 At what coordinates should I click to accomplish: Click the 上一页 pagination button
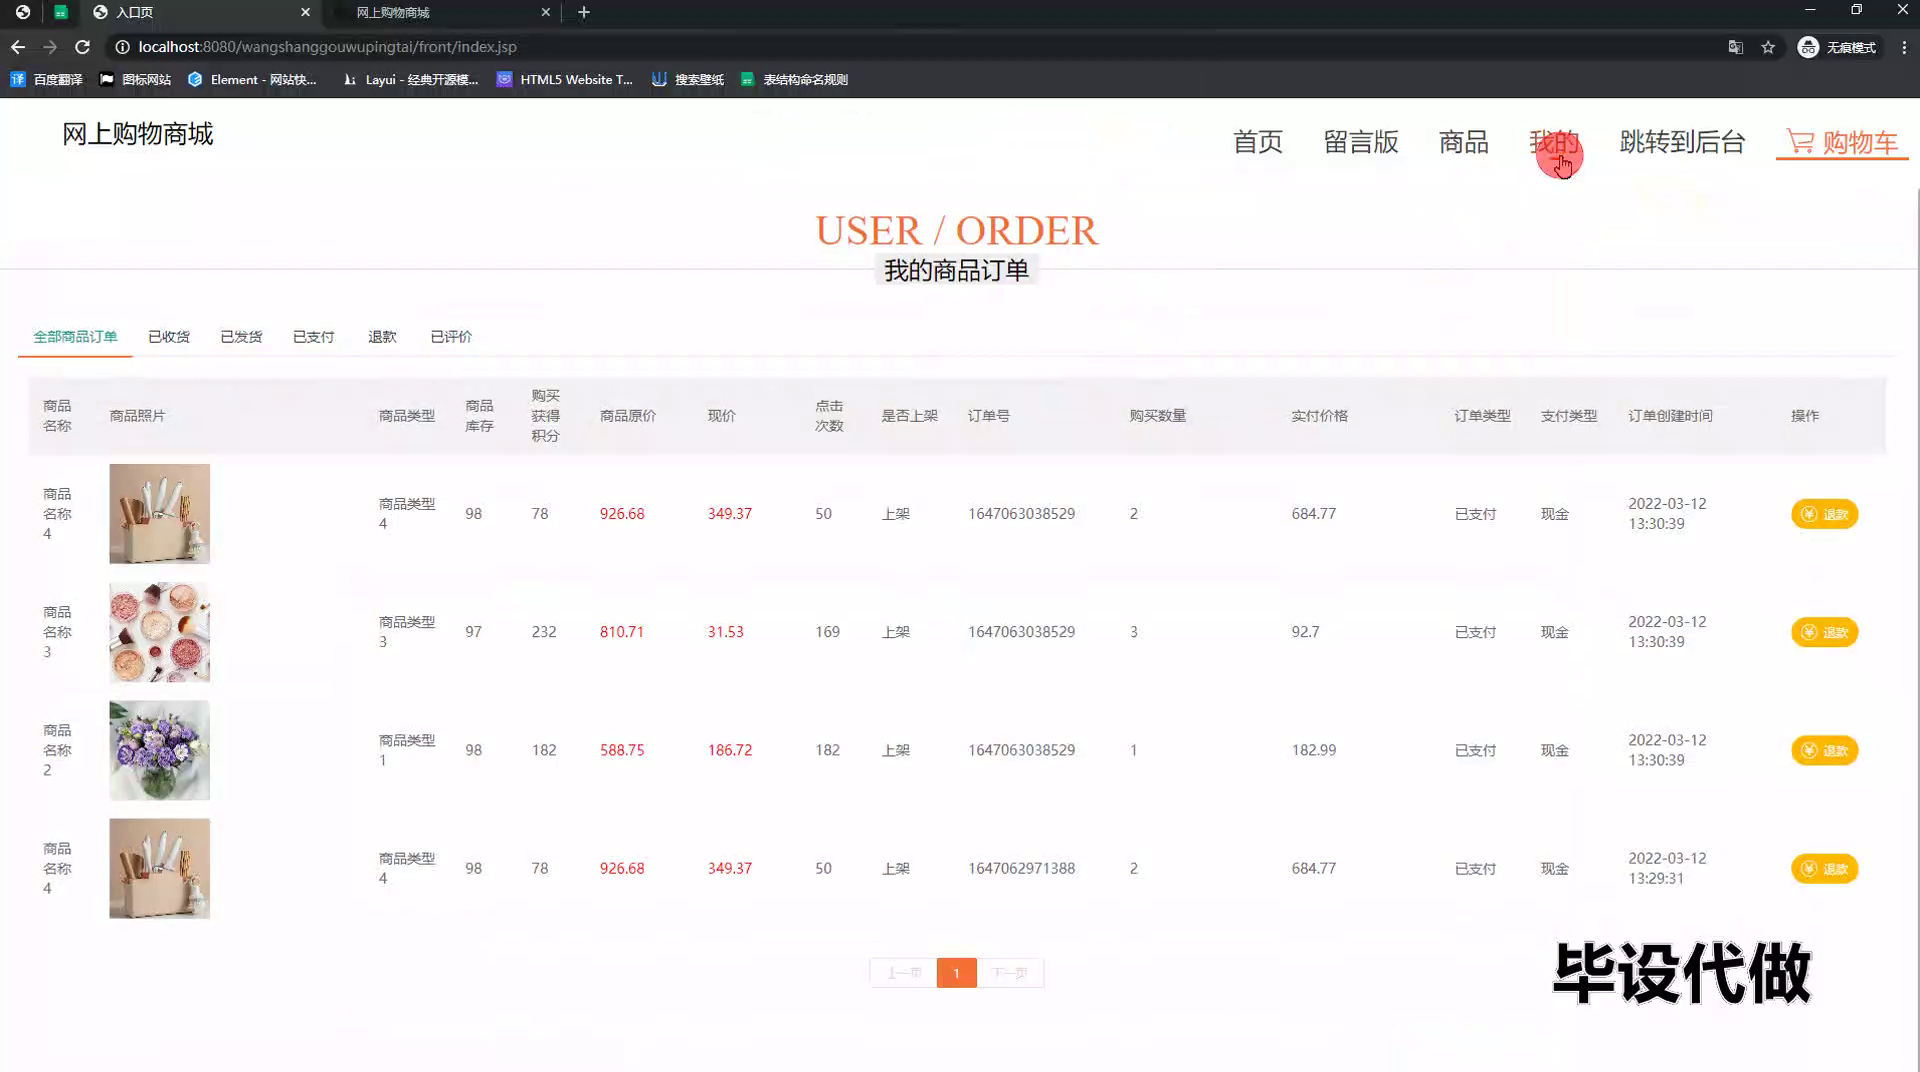904,973
